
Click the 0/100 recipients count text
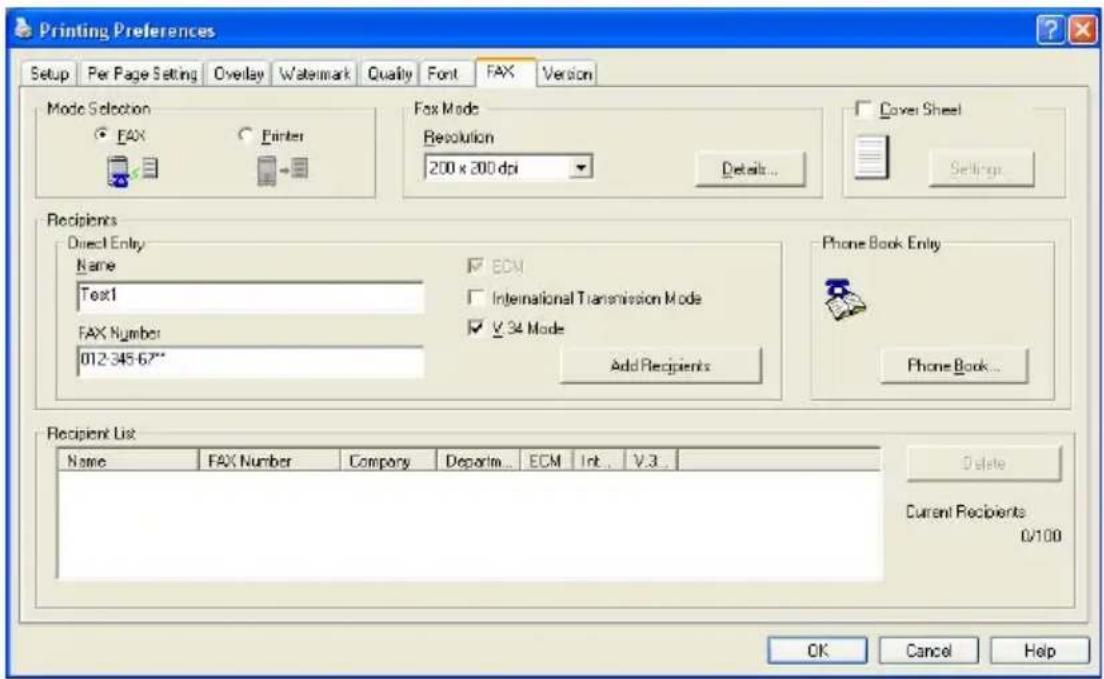1041,537
